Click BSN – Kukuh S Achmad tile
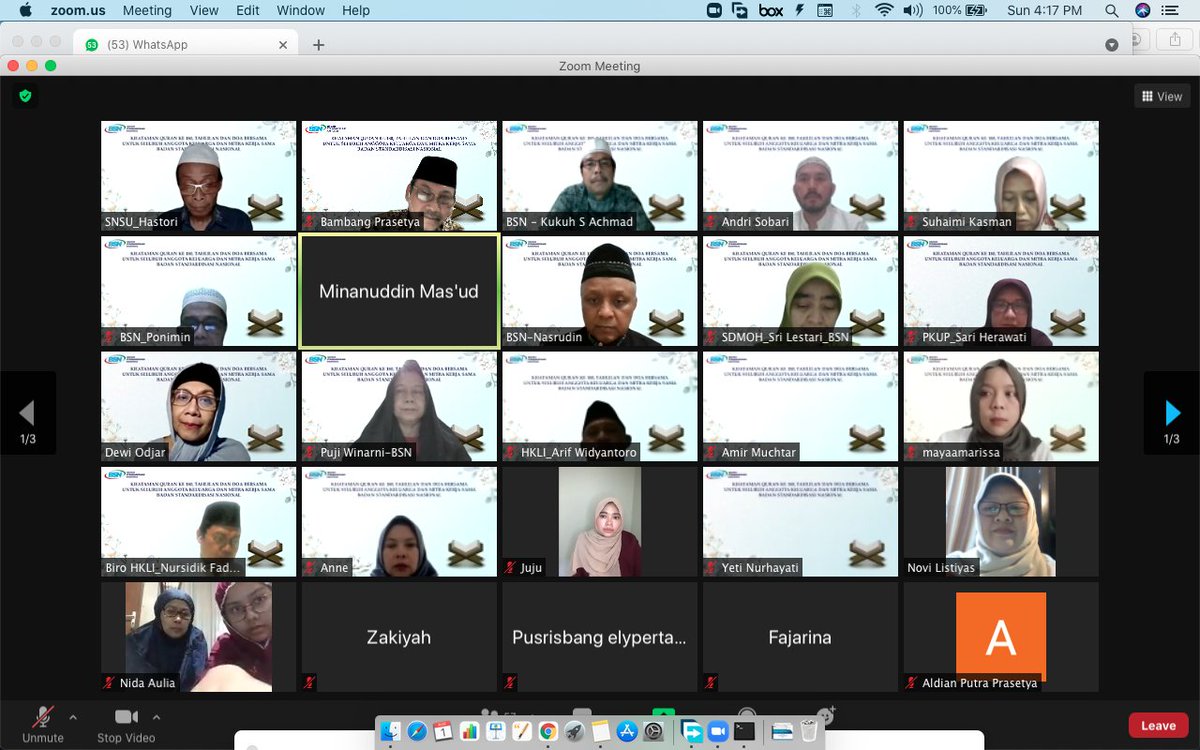Screen dimensions: 1200x750 tap(600, 176)
